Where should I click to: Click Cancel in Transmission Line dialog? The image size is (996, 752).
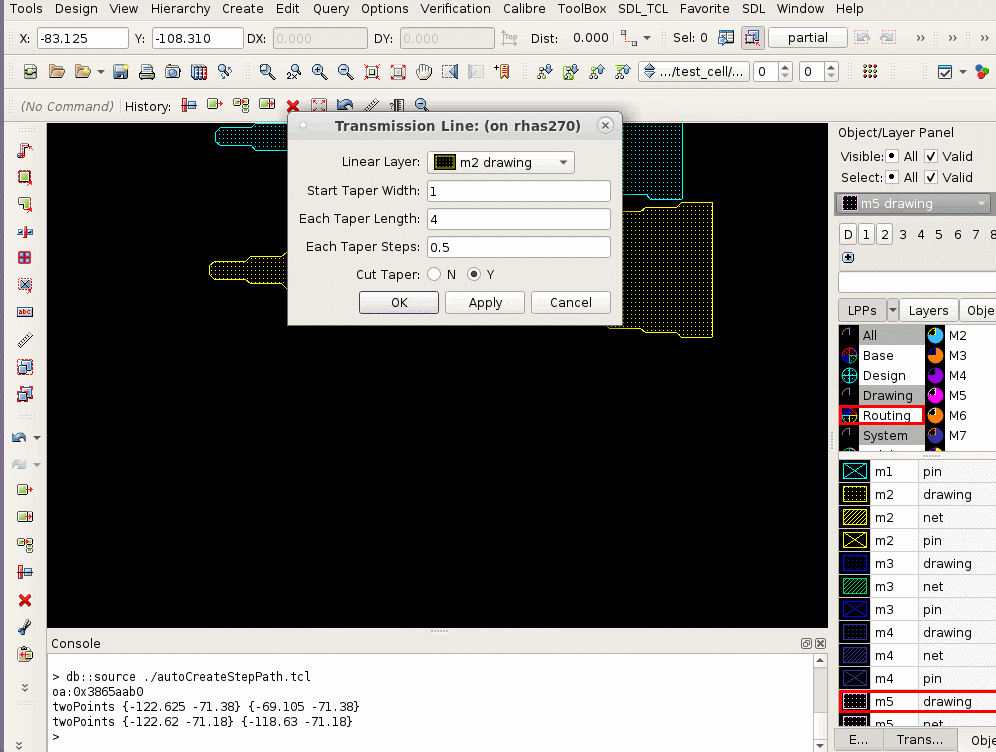pos(571,302)
